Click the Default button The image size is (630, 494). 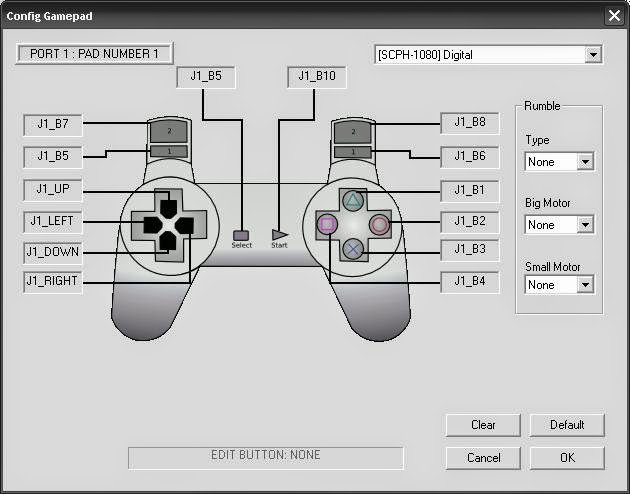(567, 425)
